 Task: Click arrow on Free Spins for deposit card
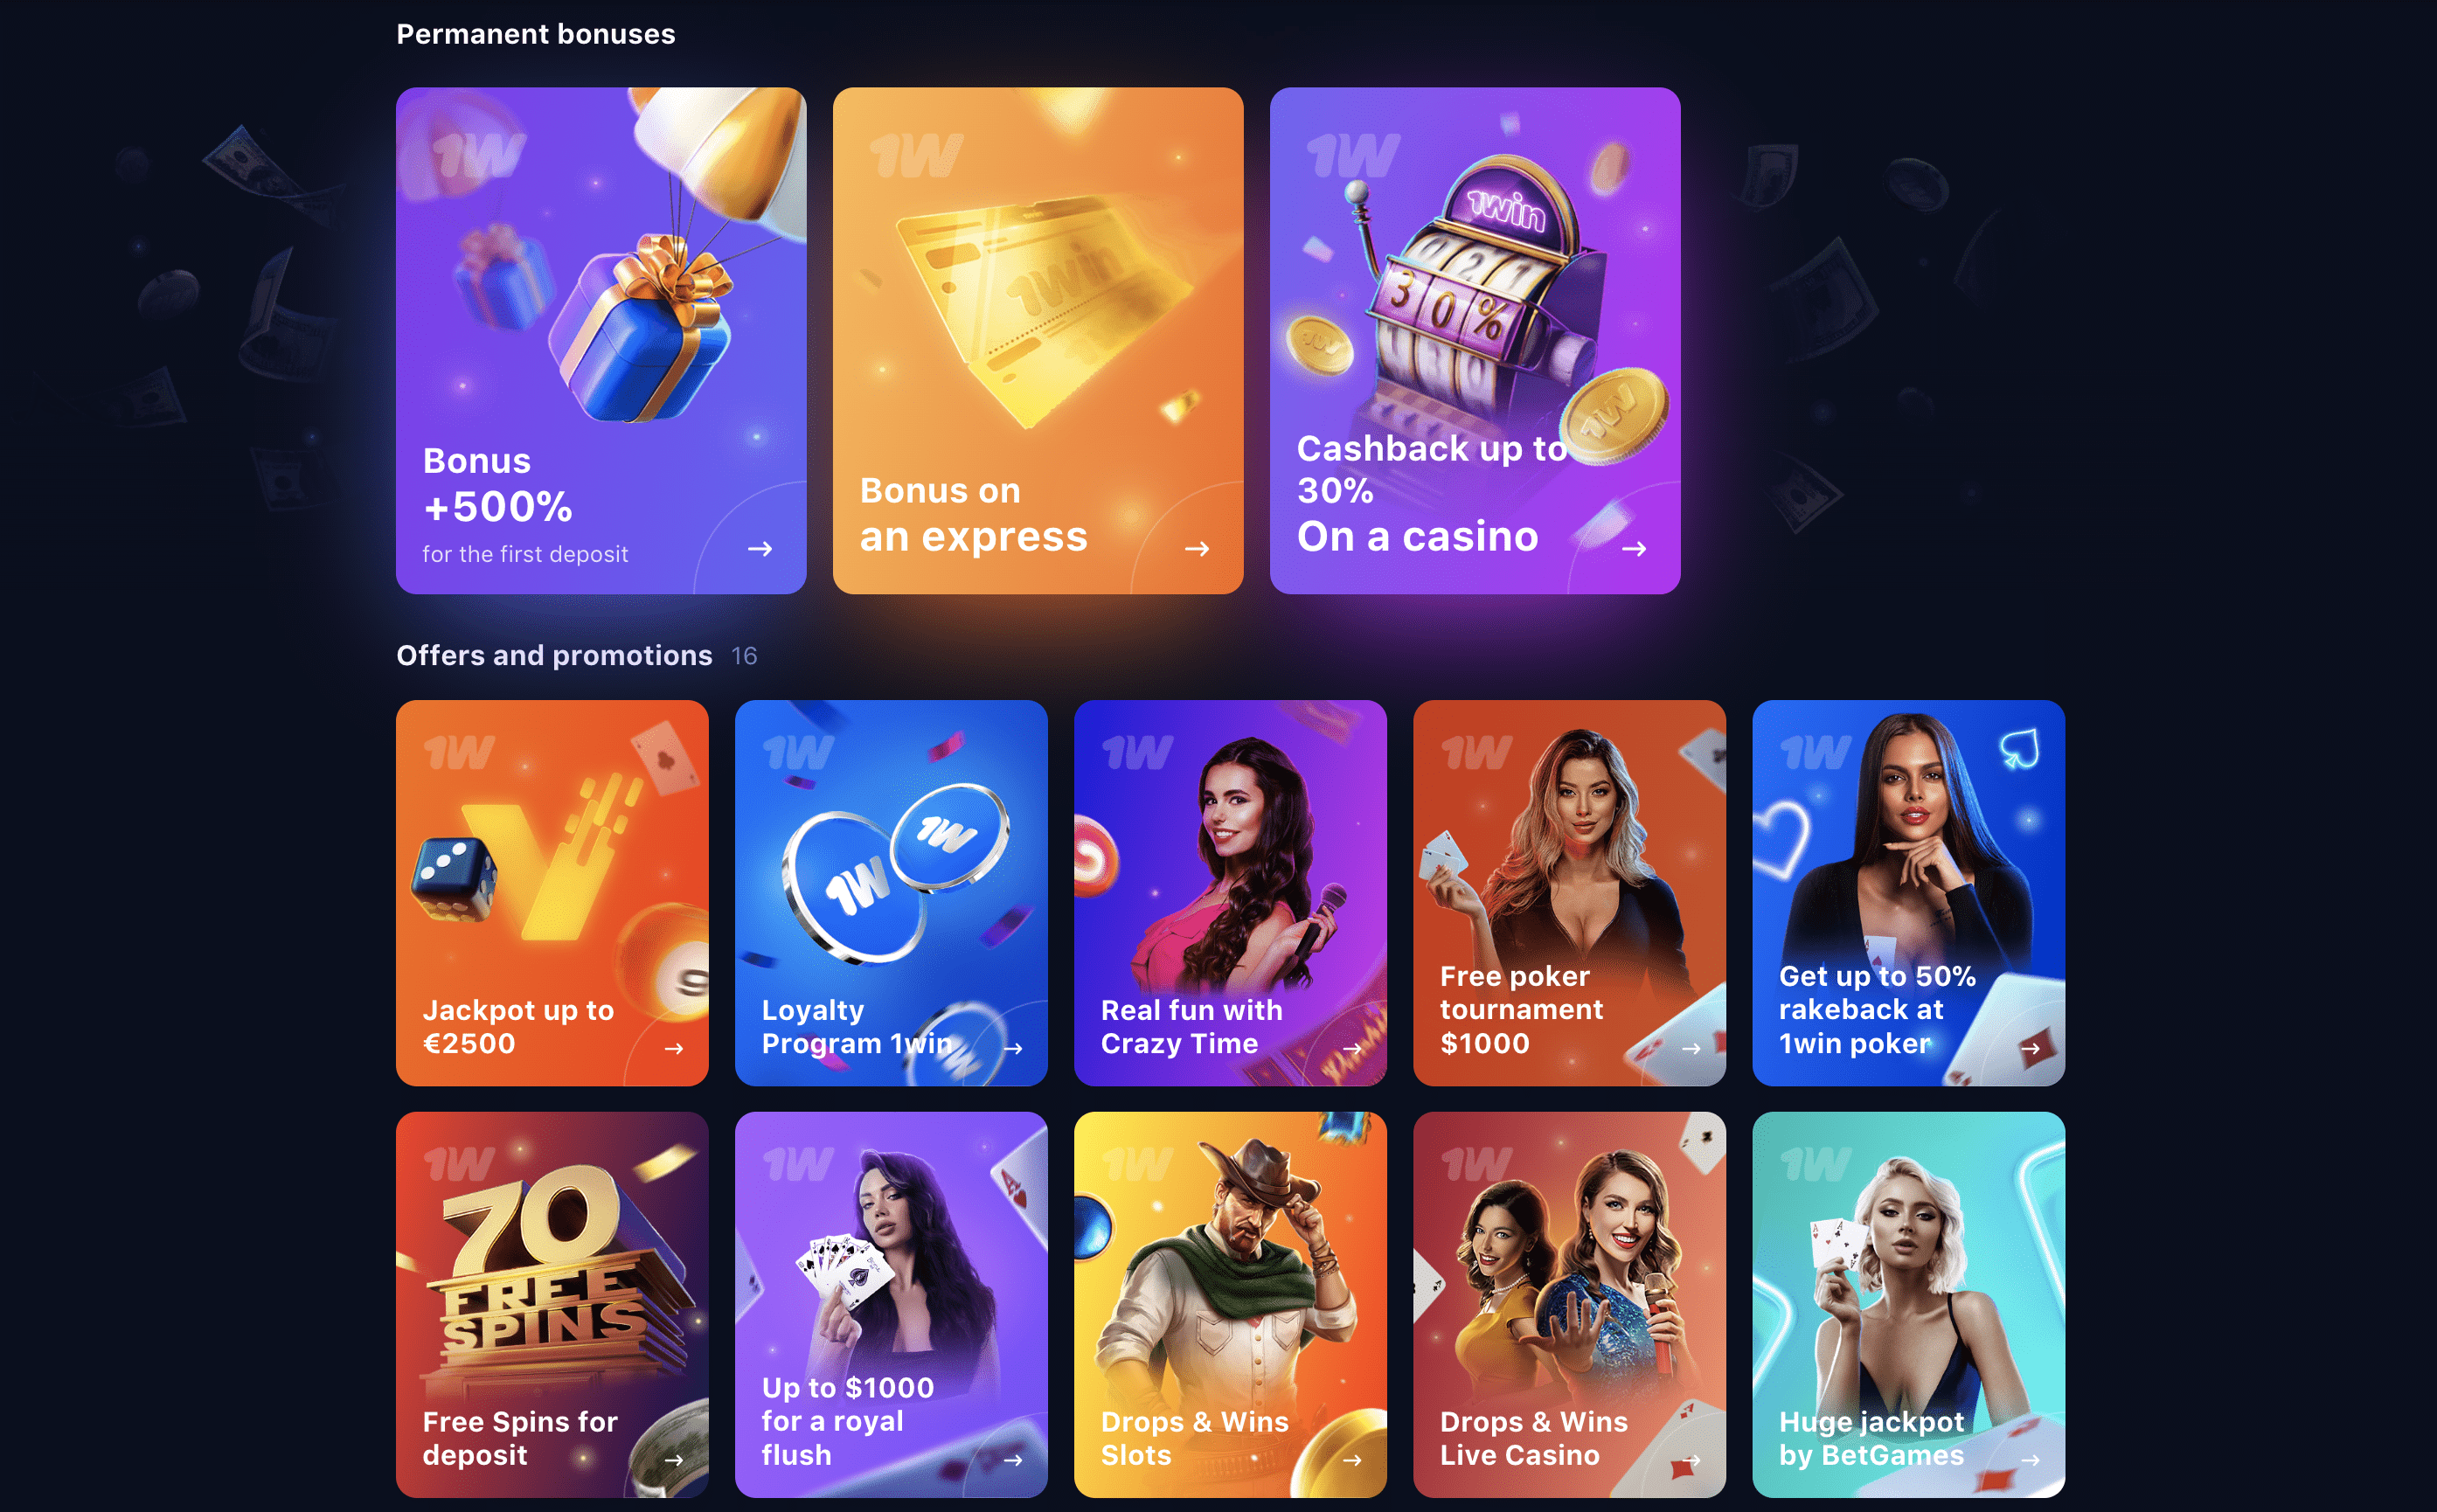[674, 1460]
